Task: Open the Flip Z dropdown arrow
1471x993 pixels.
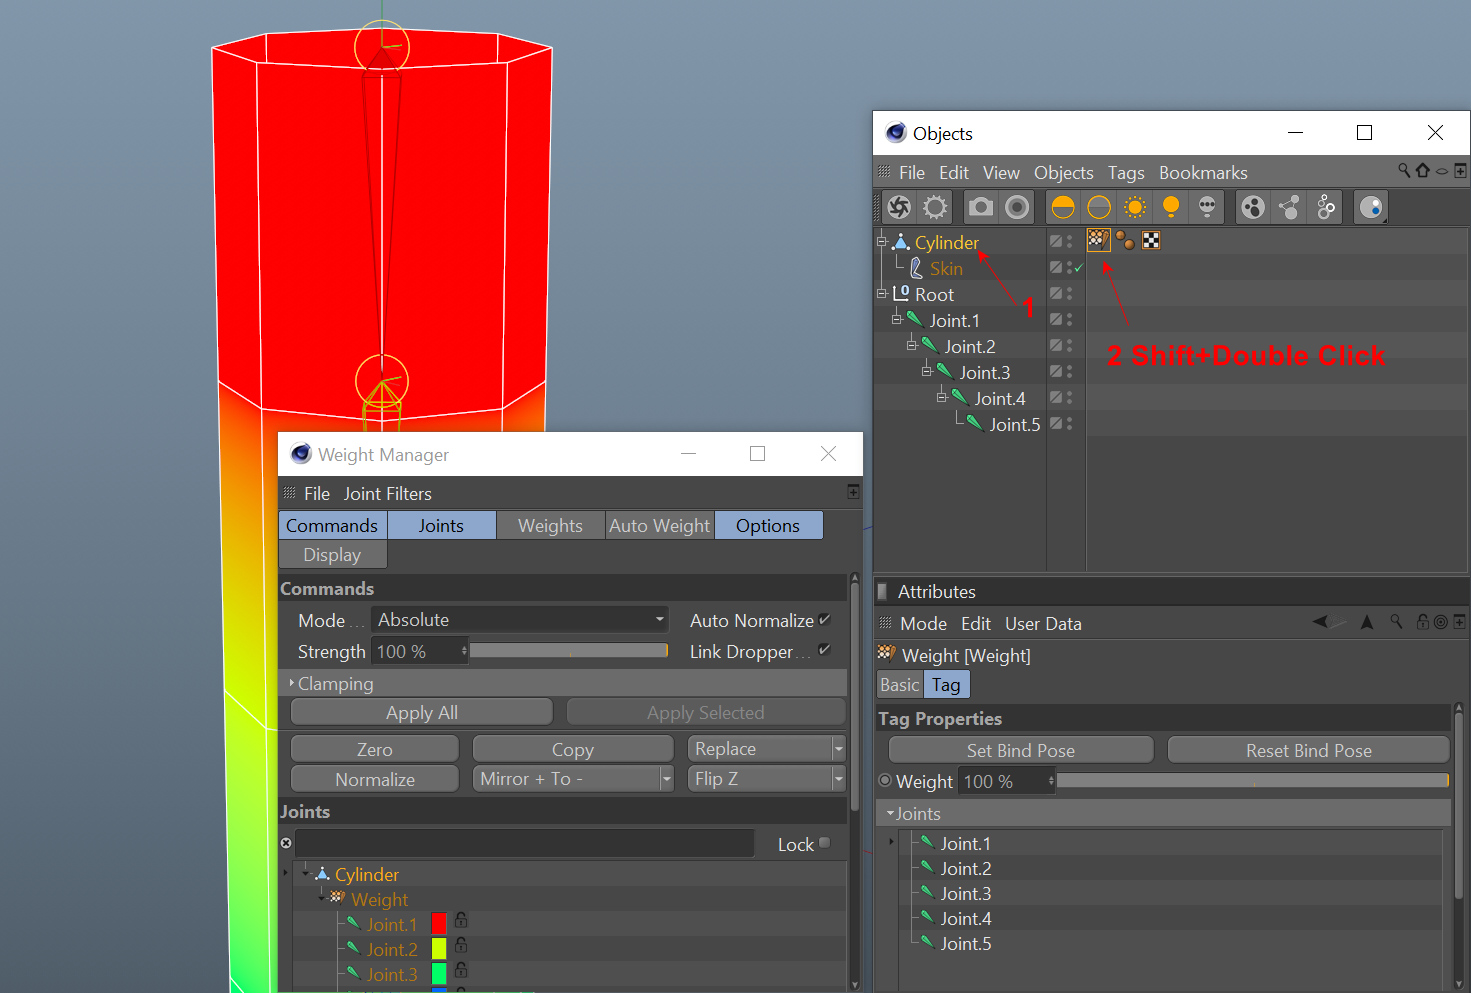Action: 838,778
